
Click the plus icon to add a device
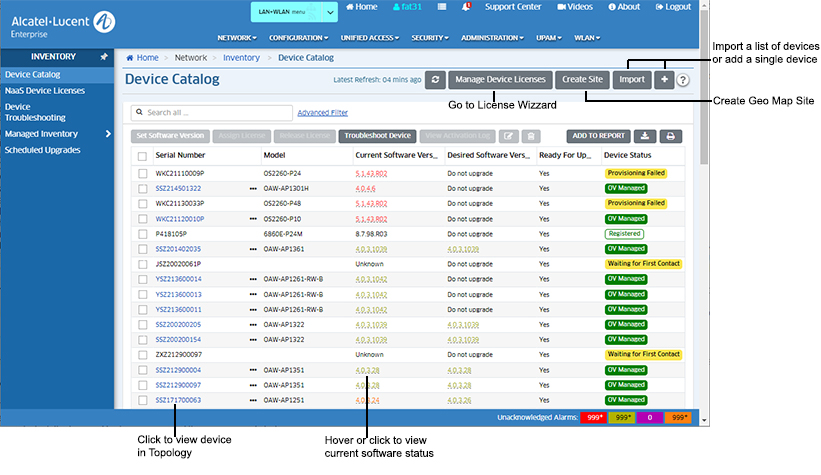click(x=664, y=80)
